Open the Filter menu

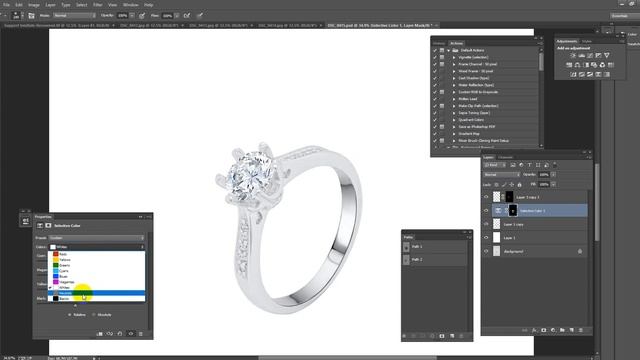coord(98,5)
